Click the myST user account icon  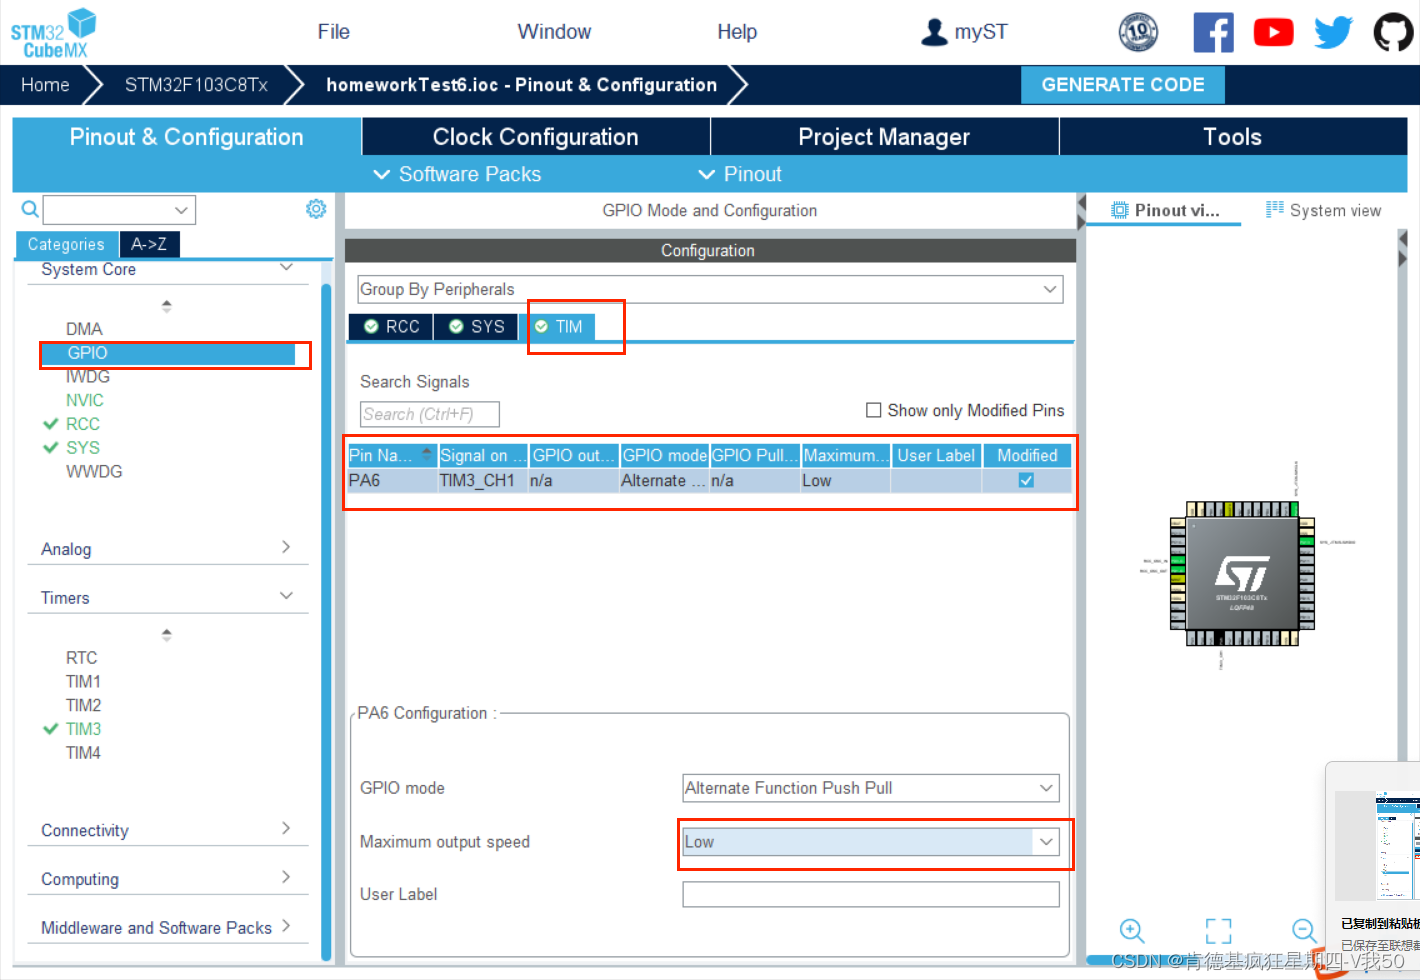click(934, 32)
